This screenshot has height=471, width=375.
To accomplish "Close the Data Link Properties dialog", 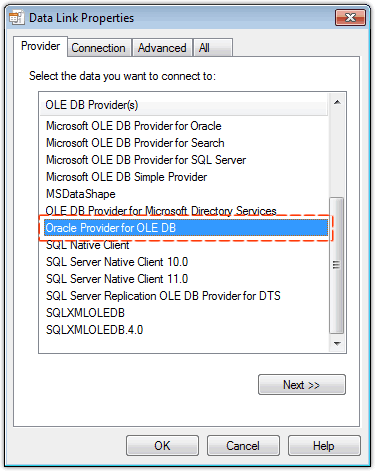I will click(x=350, y=17).
